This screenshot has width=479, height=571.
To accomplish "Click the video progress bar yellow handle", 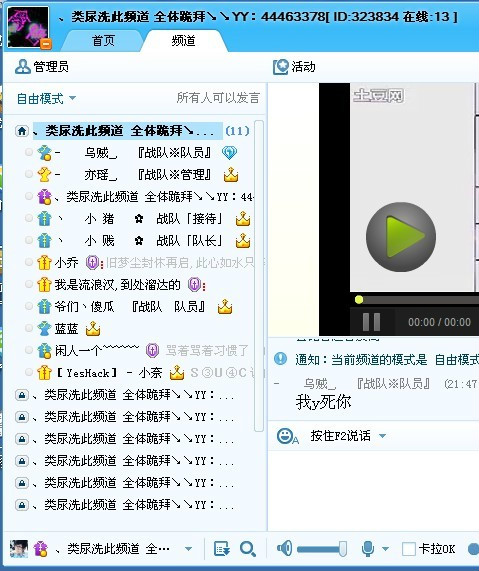I will tap(359, 300).
